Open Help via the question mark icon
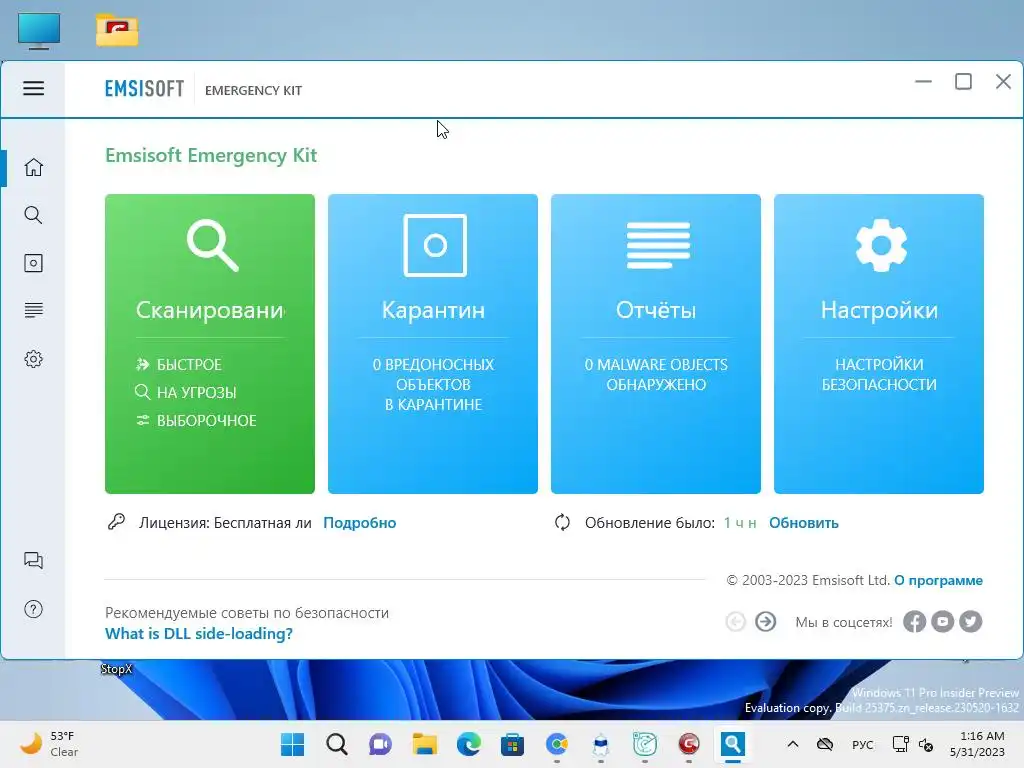This screenshot has width=1024, height=768. pyautogui.click(x=33, y=609)
